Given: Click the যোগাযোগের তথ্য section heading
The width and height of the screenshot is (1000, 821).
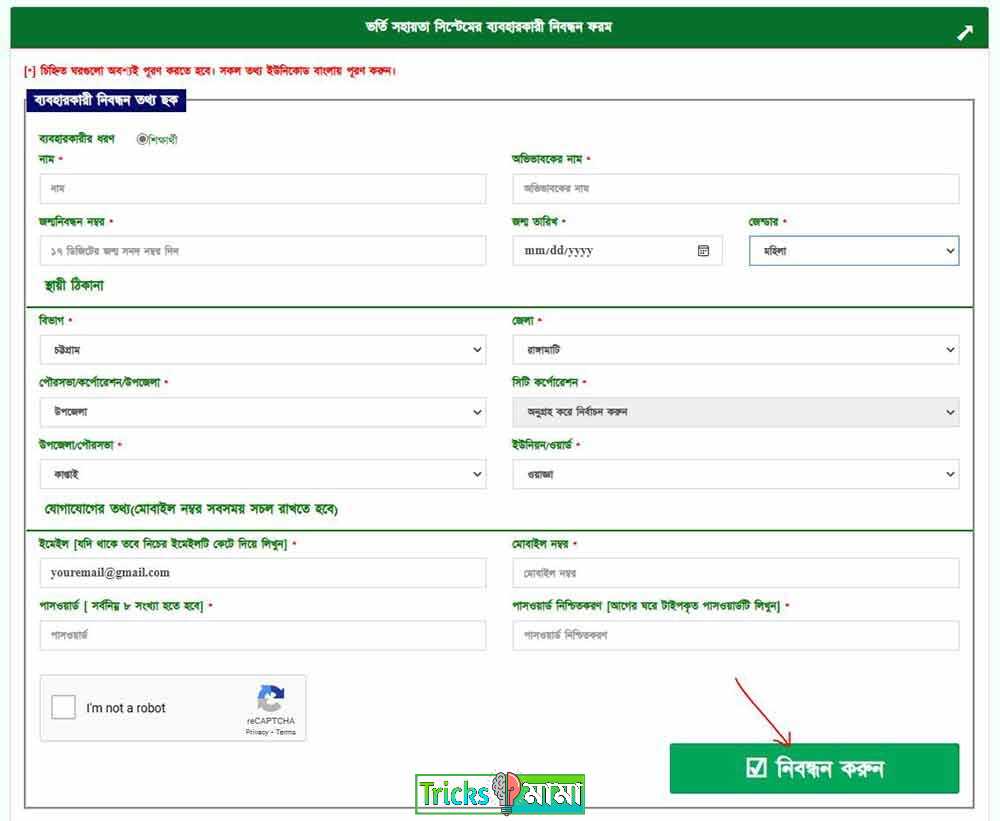Looking at the screenshot, I should 191,509.
